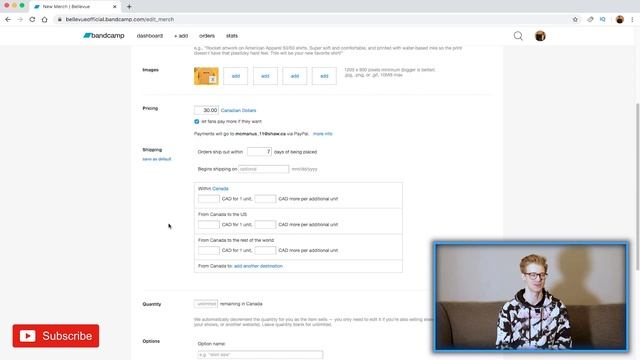Click Canada to US CAD for 1 unit field
The image size is (640, 360).
pos(209,224)
